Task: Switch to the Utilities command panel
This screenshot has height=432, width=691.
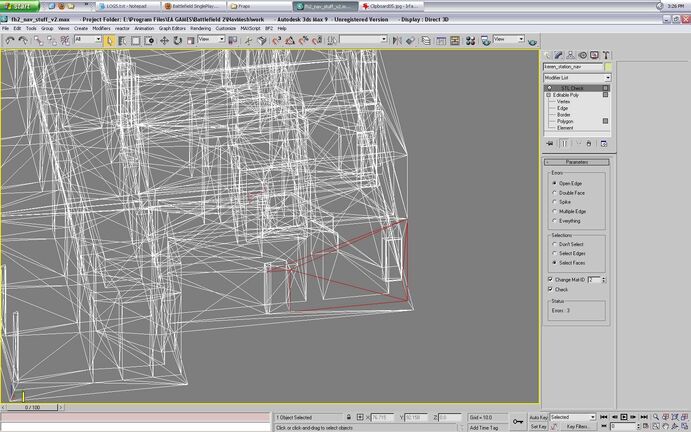Action: tap(606, 55)
